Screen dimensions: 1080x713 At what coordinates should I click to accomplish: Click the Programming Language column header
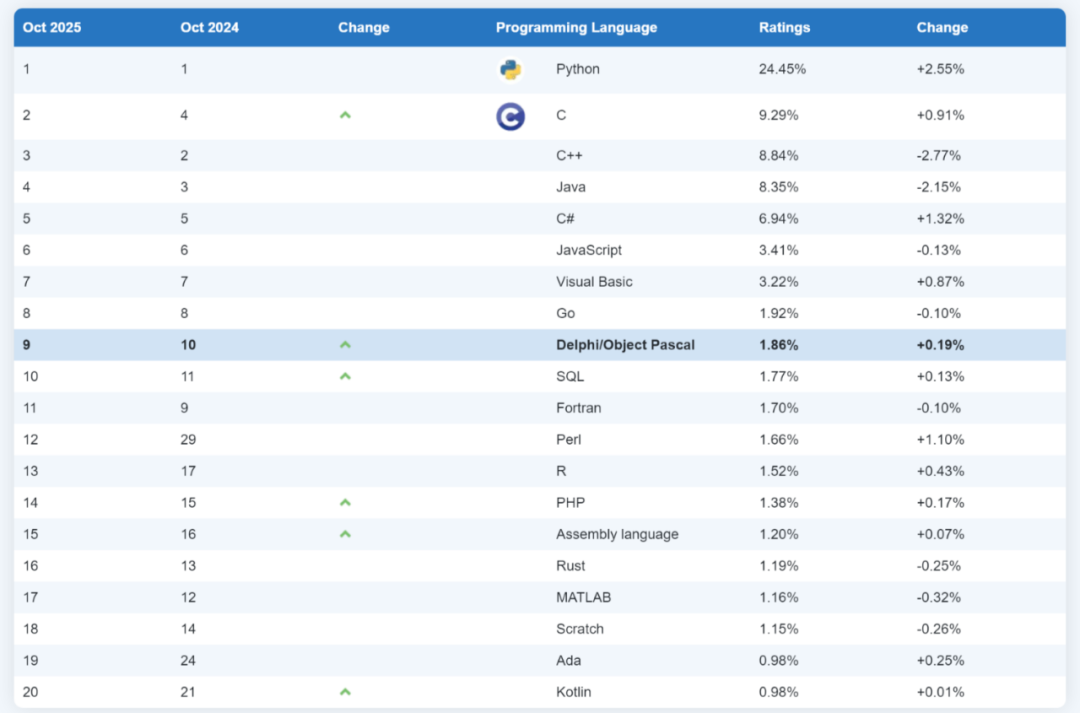(576, 28)
